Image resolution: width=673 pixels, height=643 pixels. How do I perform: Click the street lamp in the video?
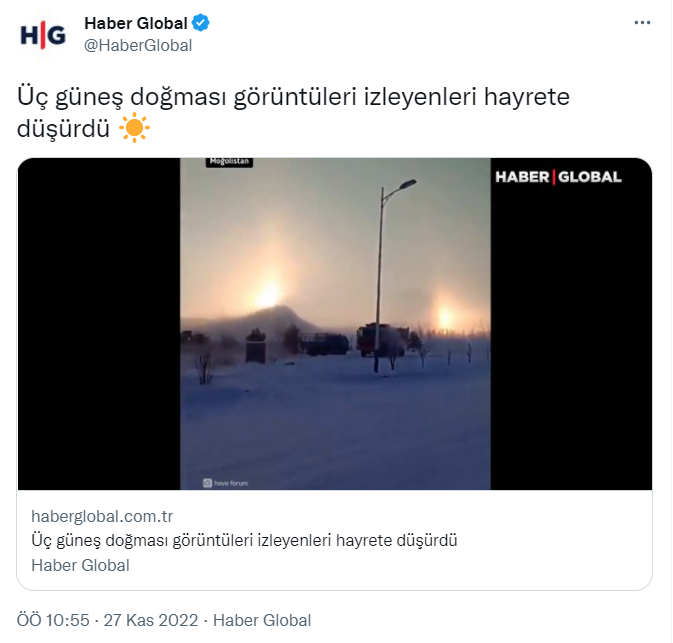coord(388,275)
